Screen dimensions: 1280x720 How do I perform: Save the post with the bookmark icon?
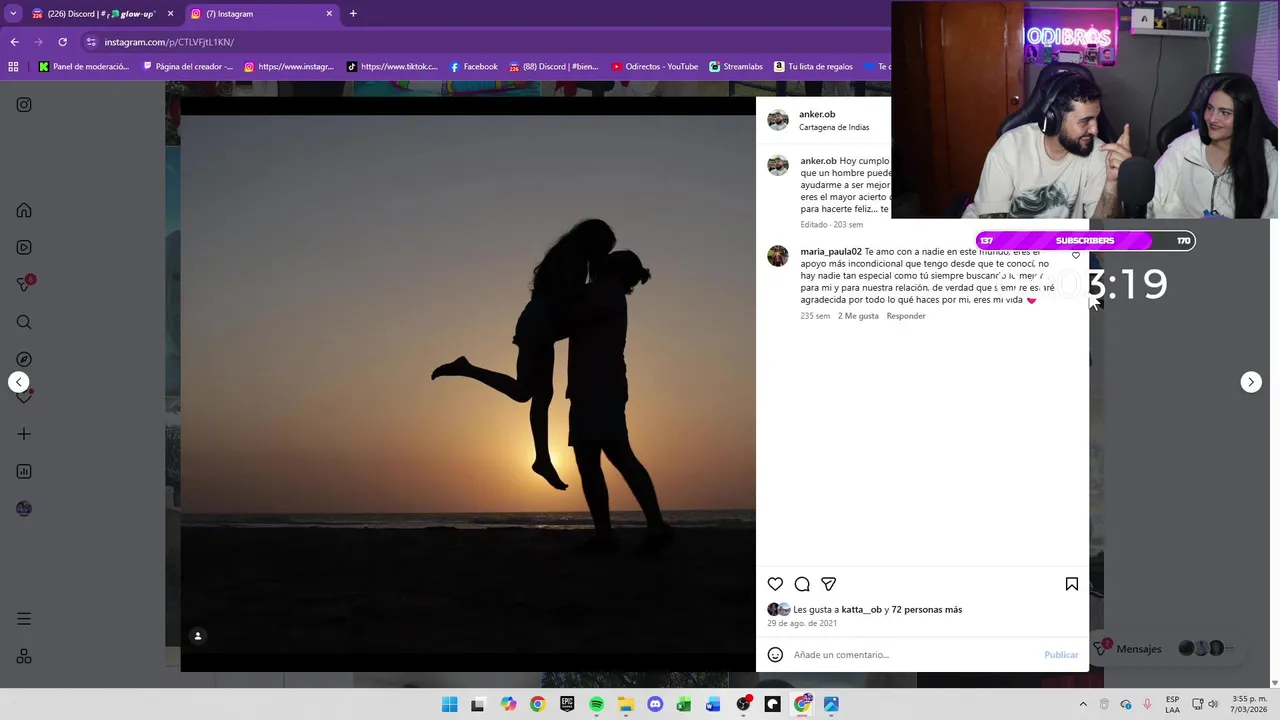tap(1071, 584)
